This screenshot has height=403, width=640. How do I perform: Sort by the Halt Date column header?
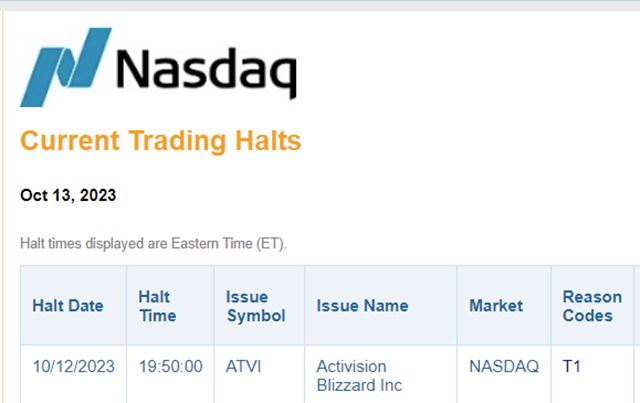pos(68,306)
